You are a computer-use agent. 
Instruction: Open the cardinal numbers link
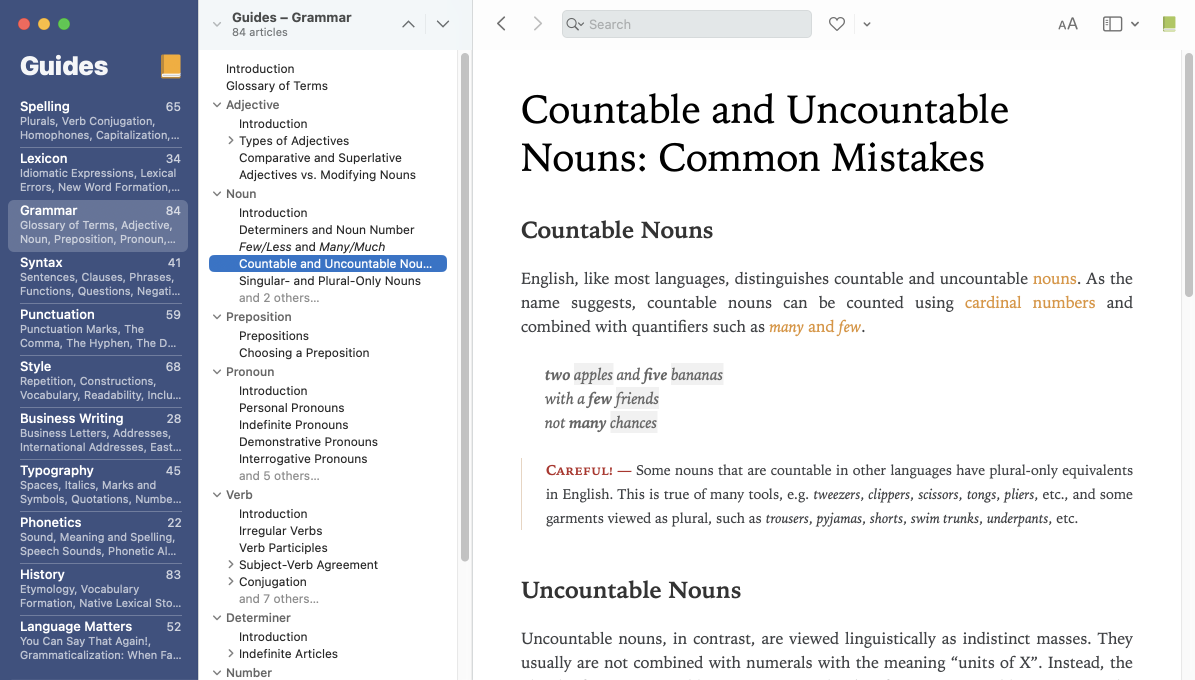(x=1029, y=302)
